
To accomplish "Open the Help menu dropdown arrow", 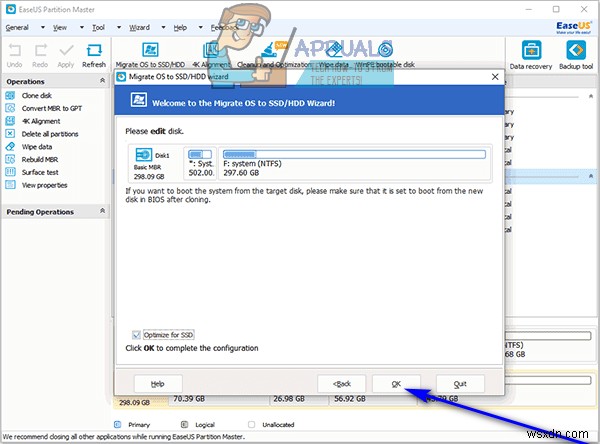I will (201, 28).
